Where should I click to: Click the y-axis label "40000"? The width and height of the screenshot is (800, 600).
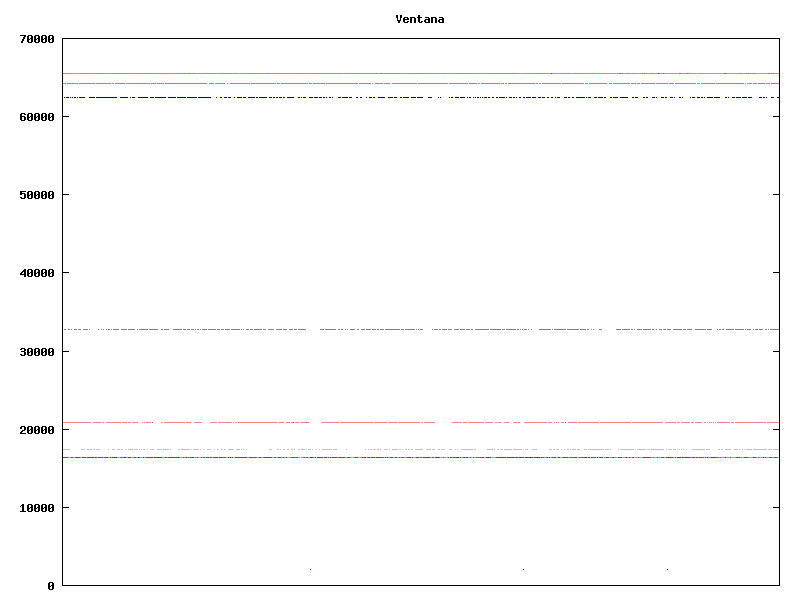[x=37, y=273]
